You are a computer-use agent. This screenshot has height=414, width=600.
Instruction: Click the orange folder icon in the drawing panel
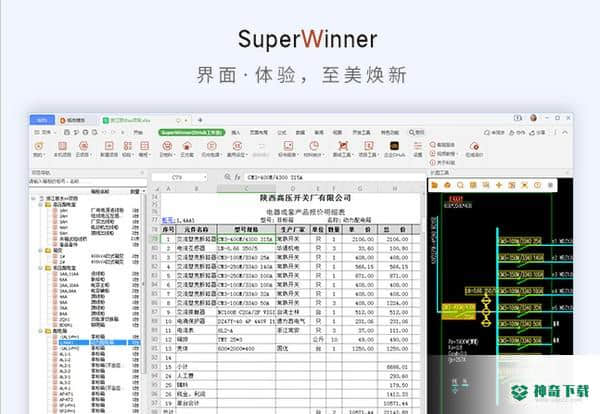coord(434,185)
